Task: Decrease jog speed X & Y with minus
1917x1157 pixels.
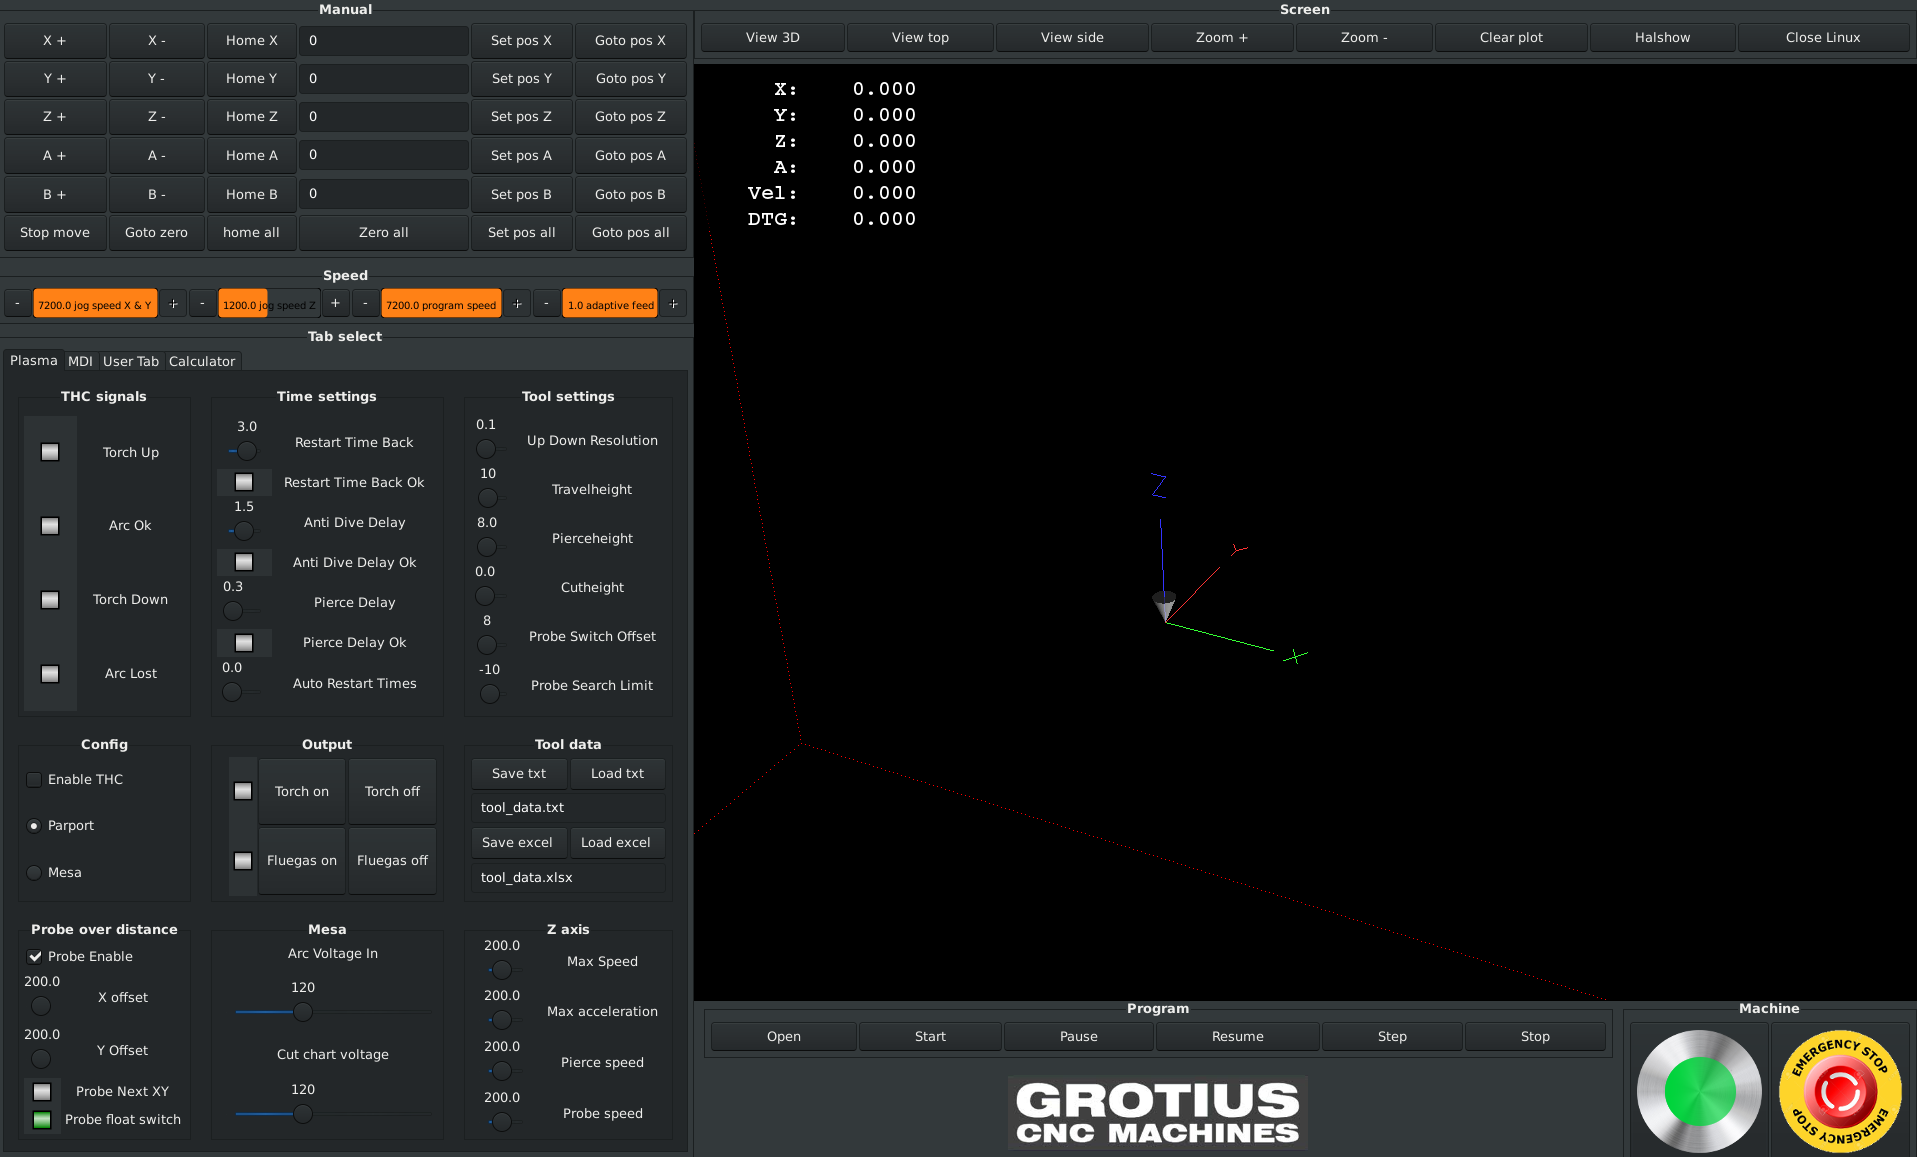Action: tap(17, 304)
